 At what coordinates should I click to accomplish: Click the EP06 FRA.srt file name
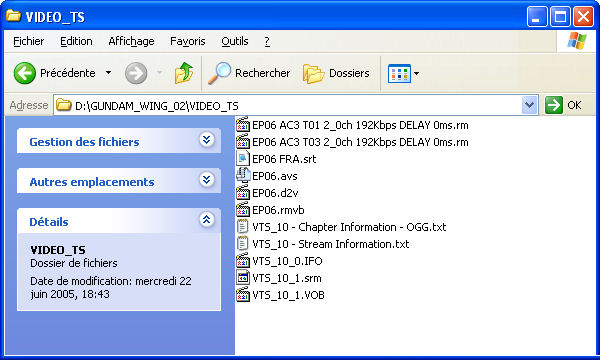coord(284,159)
